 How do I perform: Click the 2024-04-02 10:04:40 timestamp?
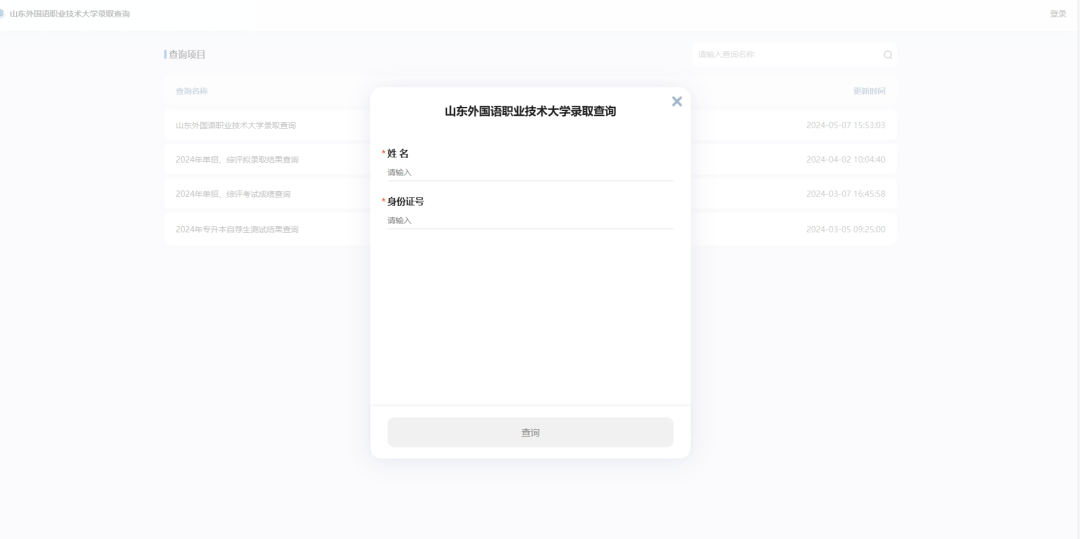[x=845, y=160]
